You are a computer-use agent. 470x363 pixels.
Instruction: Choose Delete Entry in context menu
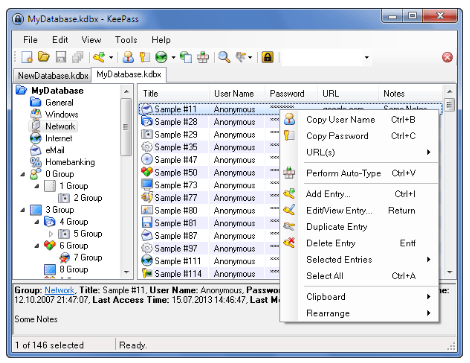click(360, 243)
